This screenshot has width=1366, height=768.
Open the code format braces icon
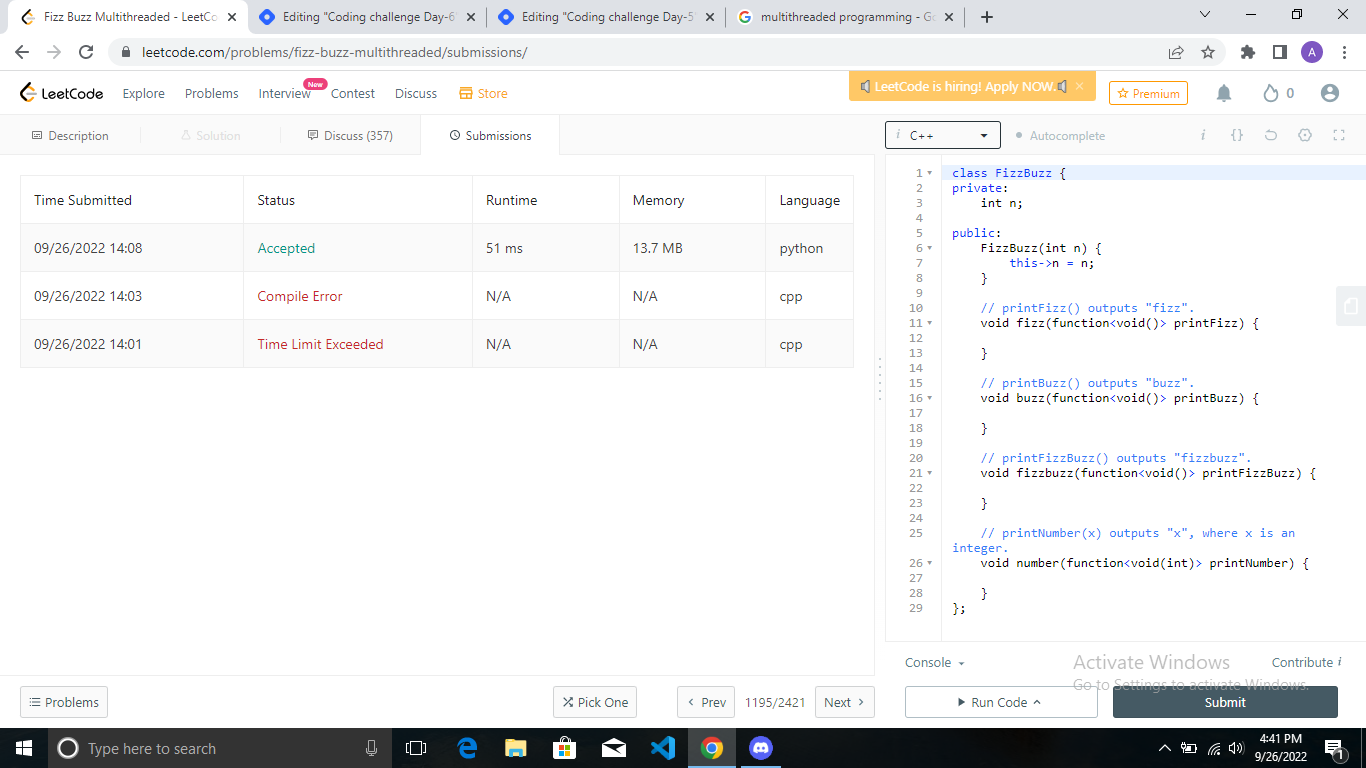click(x=1237, y=135)
